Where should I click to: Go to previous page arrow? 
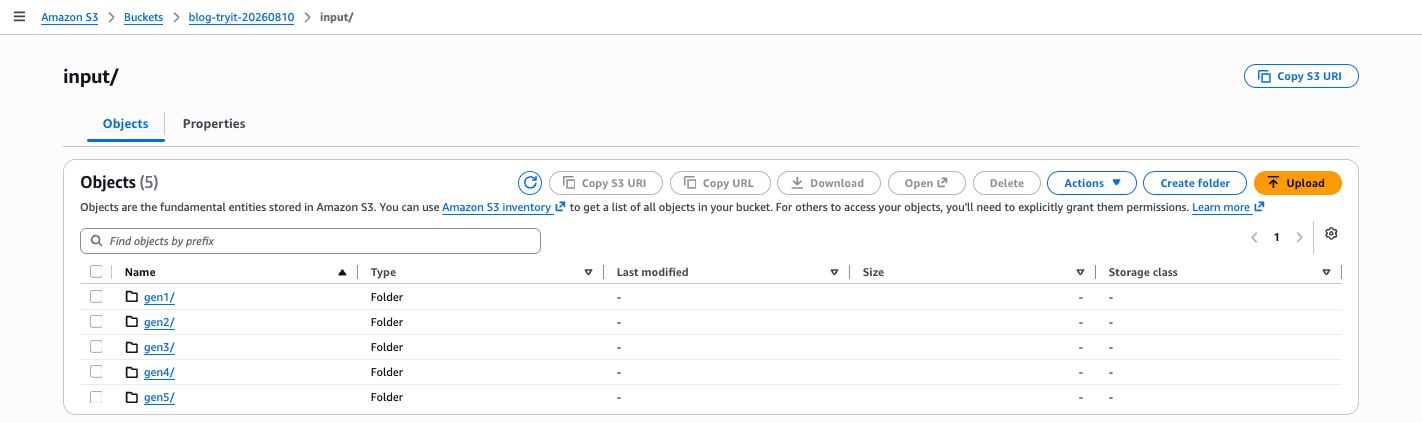(1254, 237)
